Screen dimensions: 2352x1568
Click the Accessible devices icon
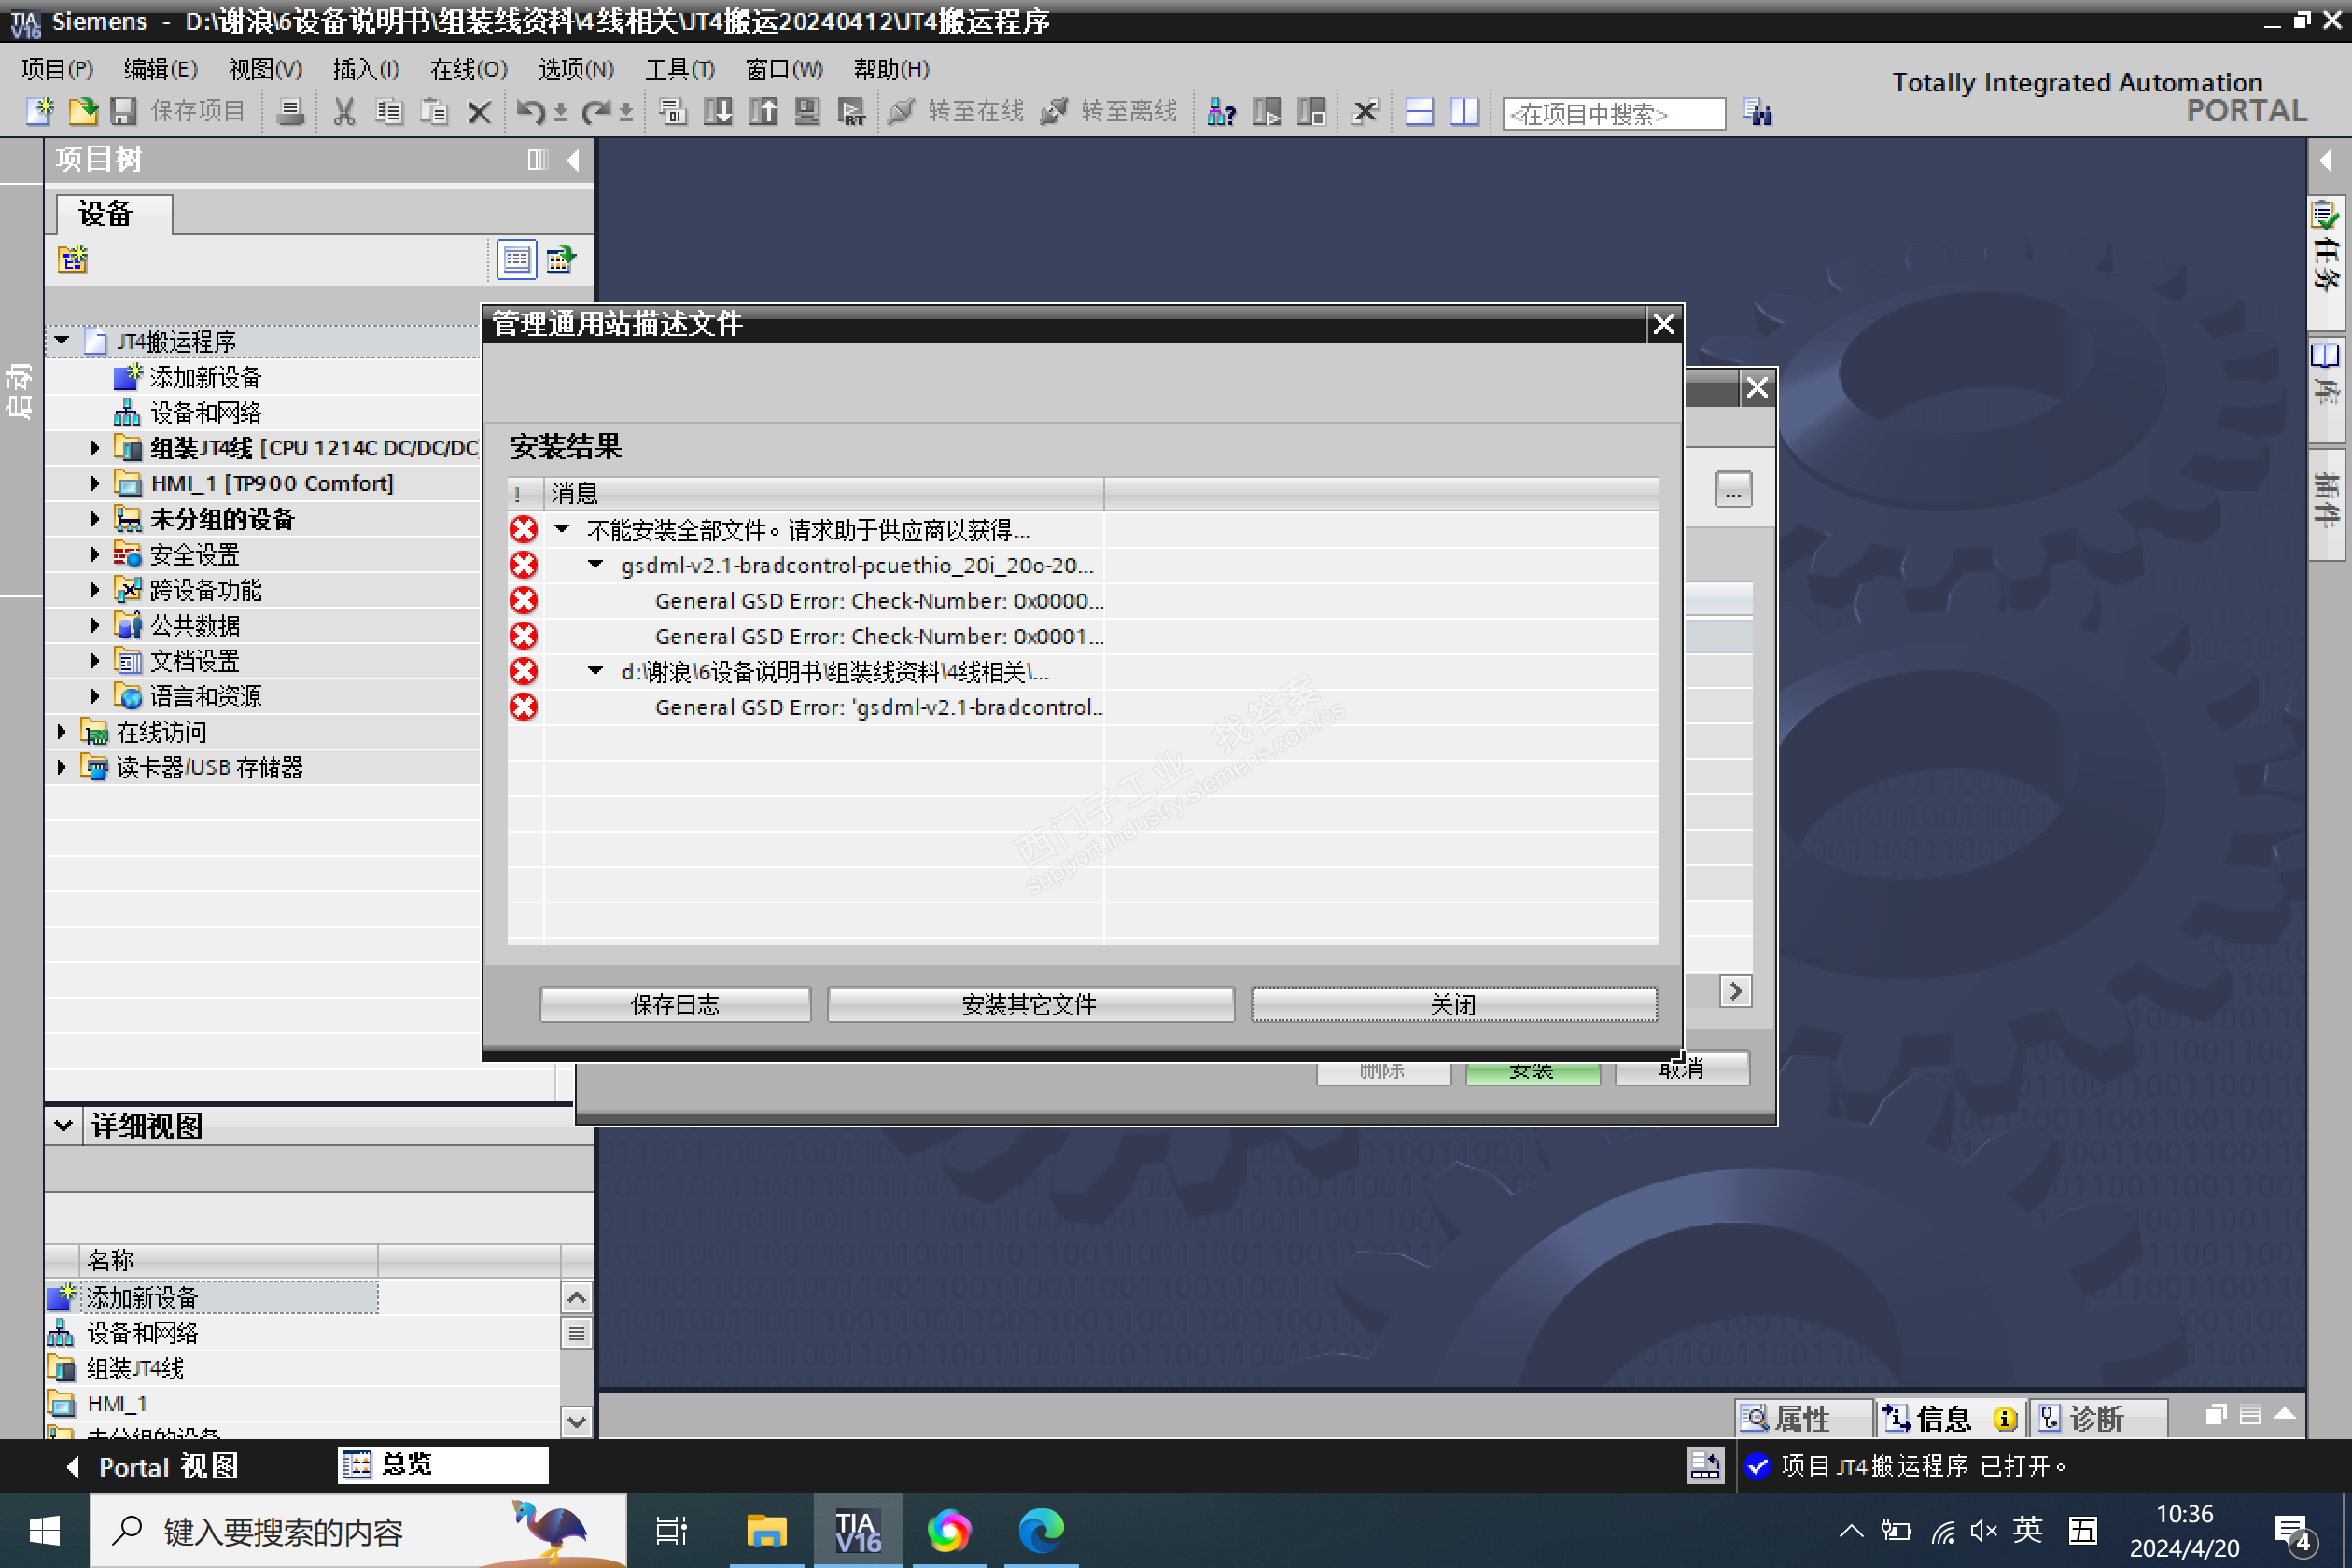[x=1221, y=111]
